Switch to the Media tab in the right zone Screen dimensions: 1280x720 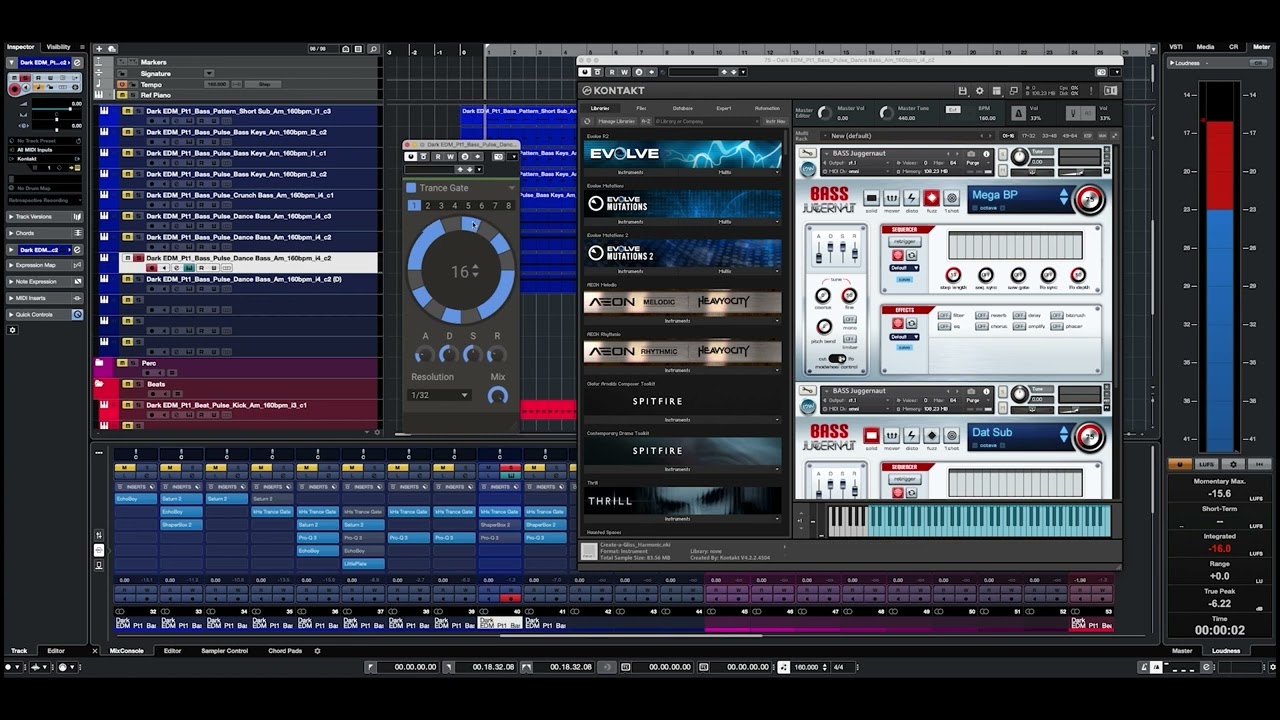(1206, 47)
